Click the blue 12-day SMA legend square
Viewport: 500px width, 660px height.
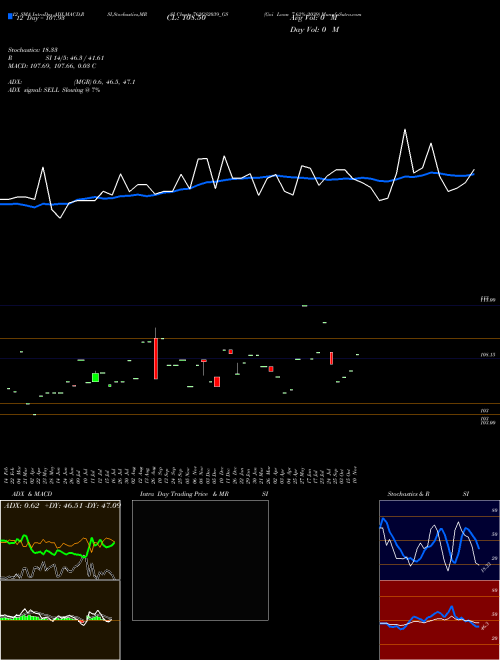tap(10, 17)
